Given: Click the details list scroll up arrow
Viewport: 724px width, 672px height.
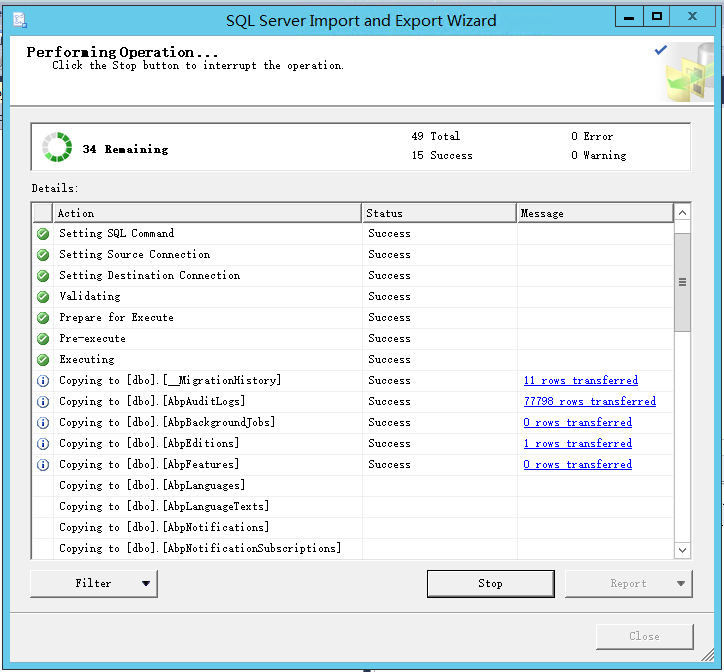Looking at the screenshot, I should point(682,212).
